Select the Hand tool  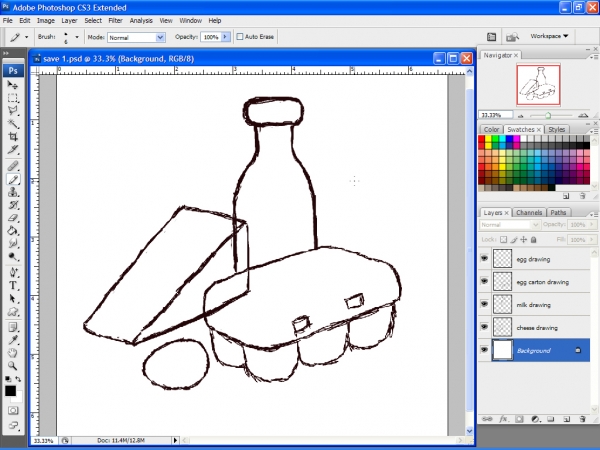click(13, 353)
